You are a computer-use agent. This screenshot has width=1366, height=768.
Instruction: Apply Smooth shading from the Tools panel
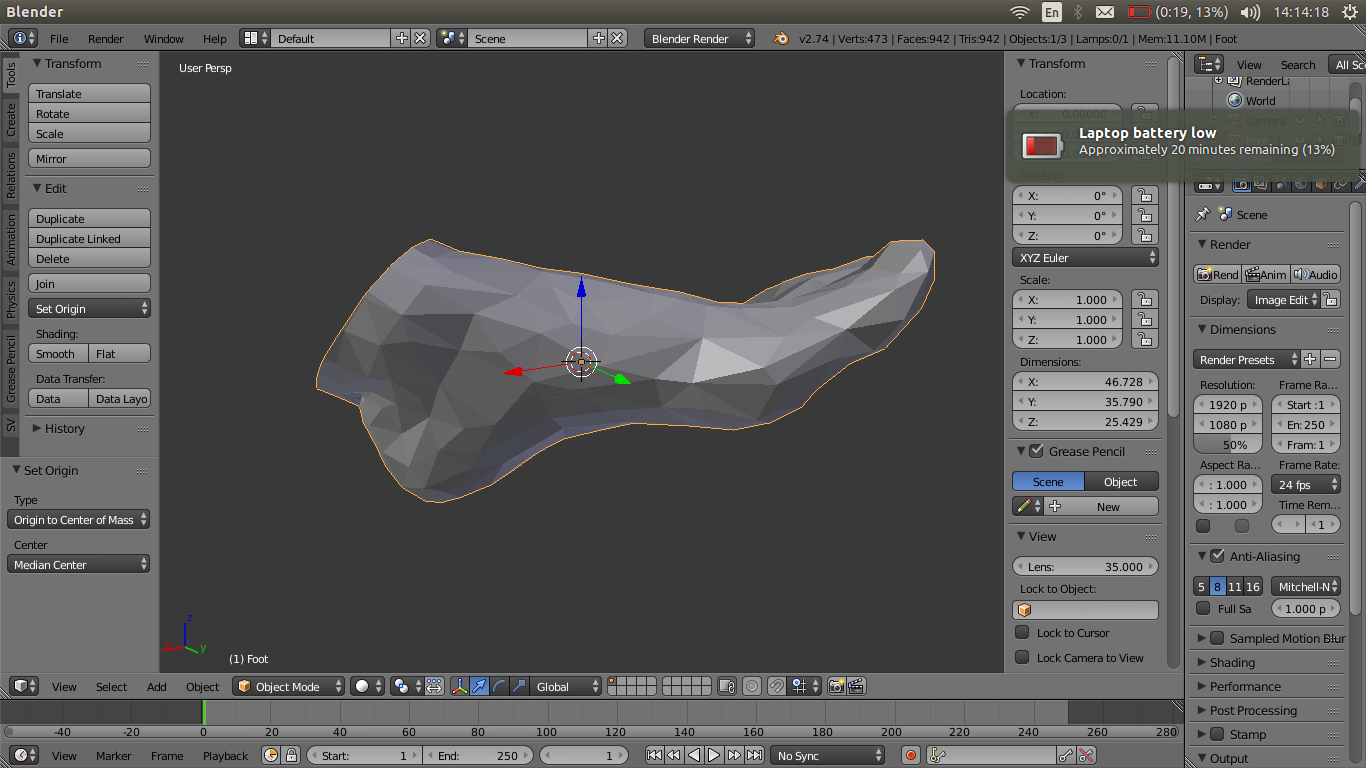pos(57,353)
